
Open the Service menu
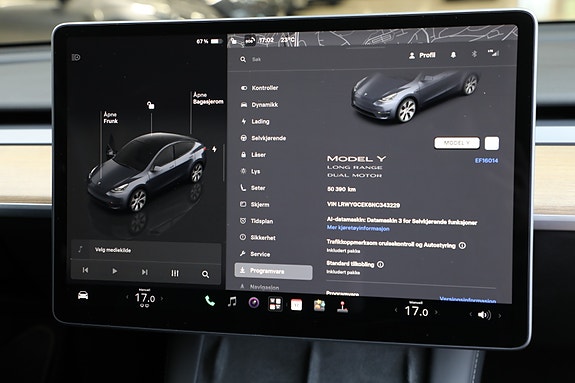tap(255, 254)
